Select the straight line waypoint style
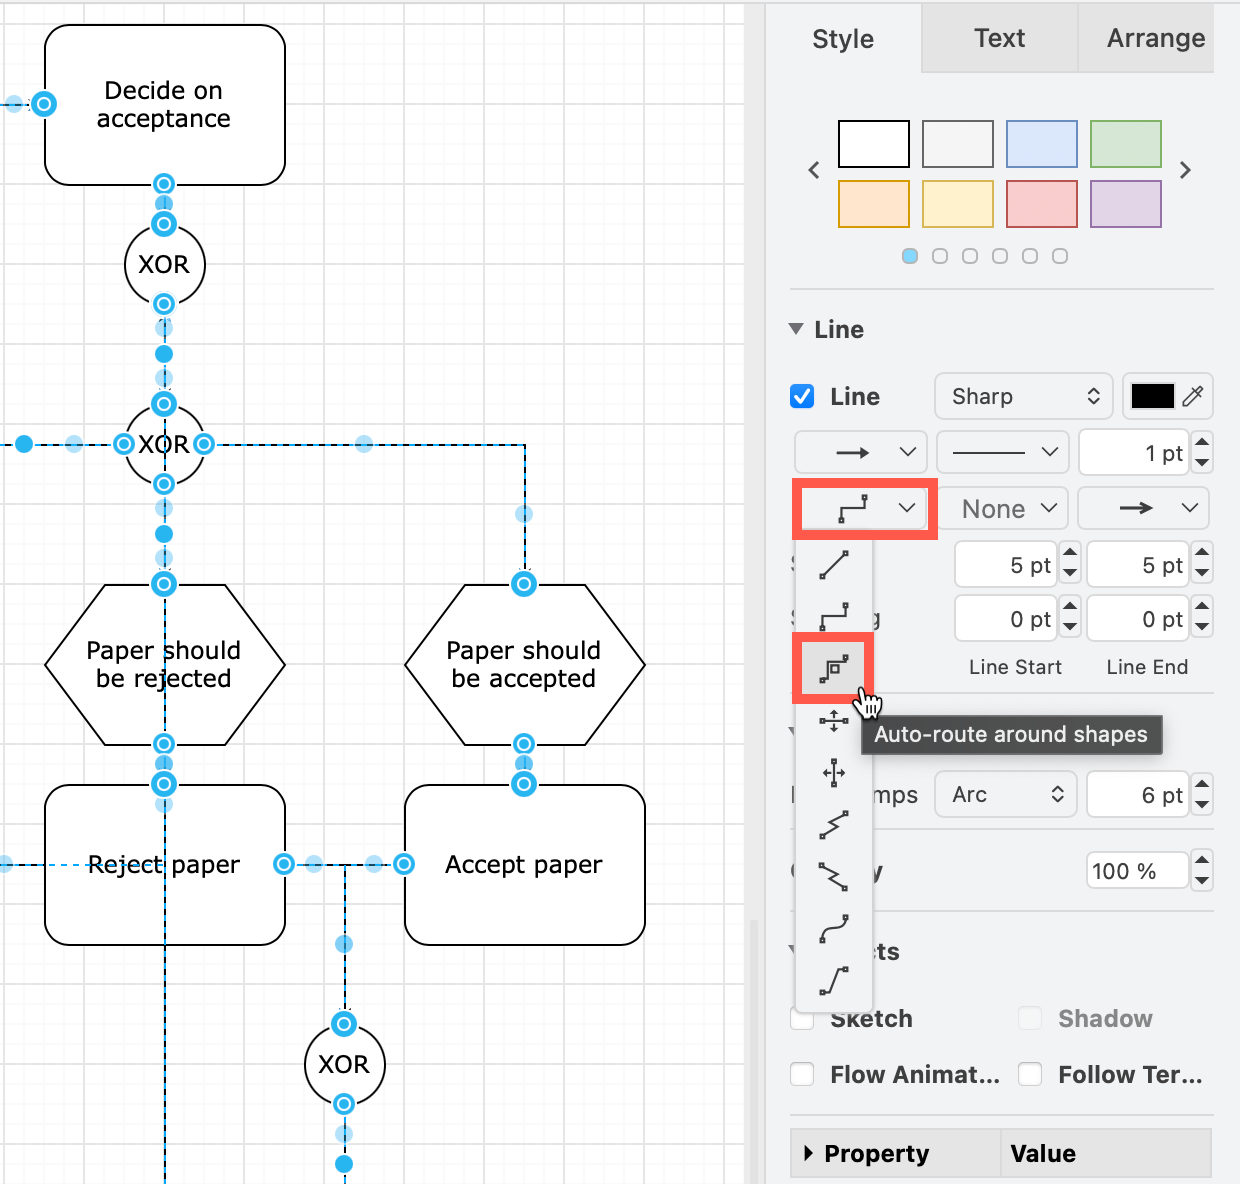 tap(834, 565)
